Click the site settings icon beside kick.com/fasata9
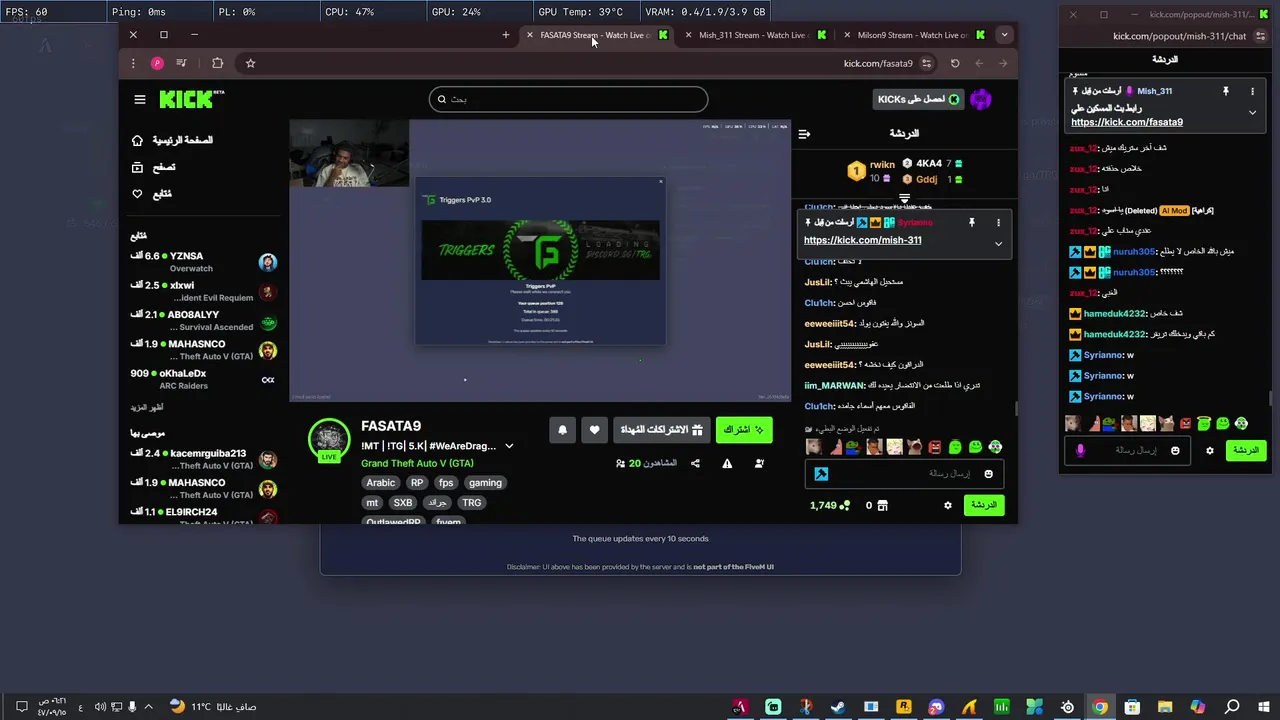This screenshot has width=1280, height=720. (926, 63)
